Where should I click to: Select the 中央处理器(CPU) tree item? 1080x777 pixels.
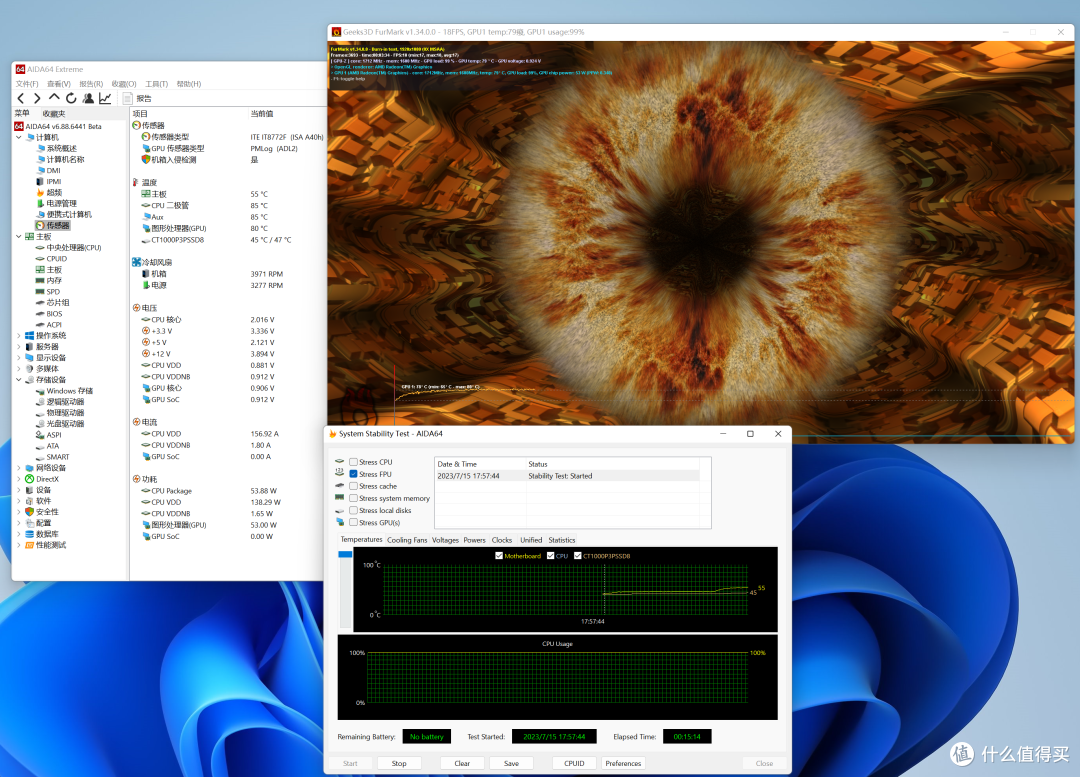68,248
